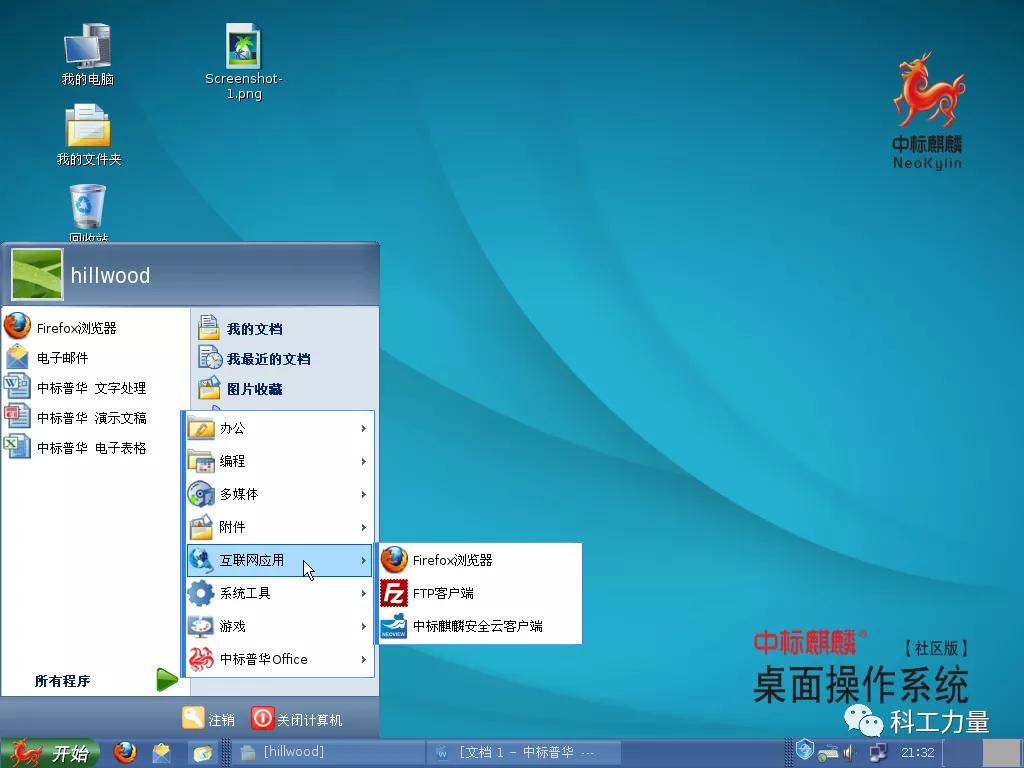Open the FTP客户端 application
1024x768 pixels.
443,593
